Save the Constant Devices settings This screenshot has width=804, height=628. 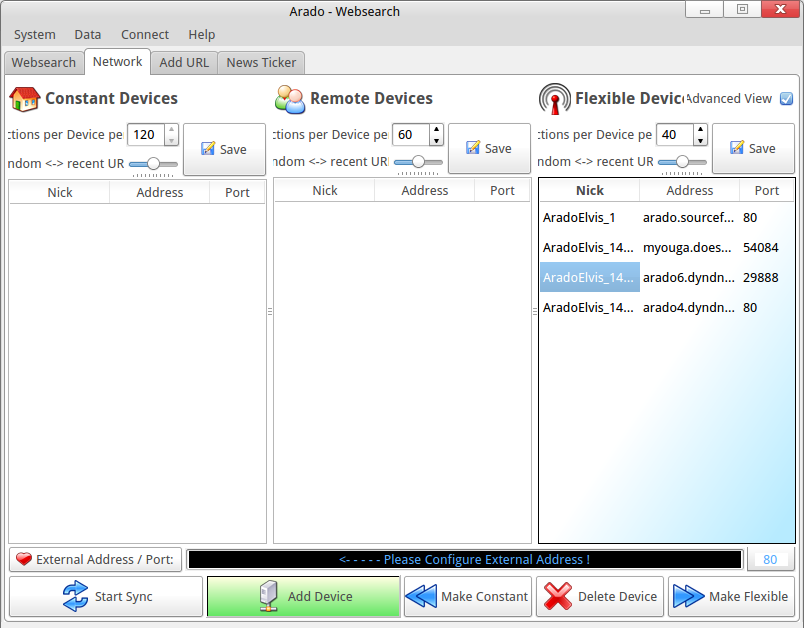(x=225, y=149)
